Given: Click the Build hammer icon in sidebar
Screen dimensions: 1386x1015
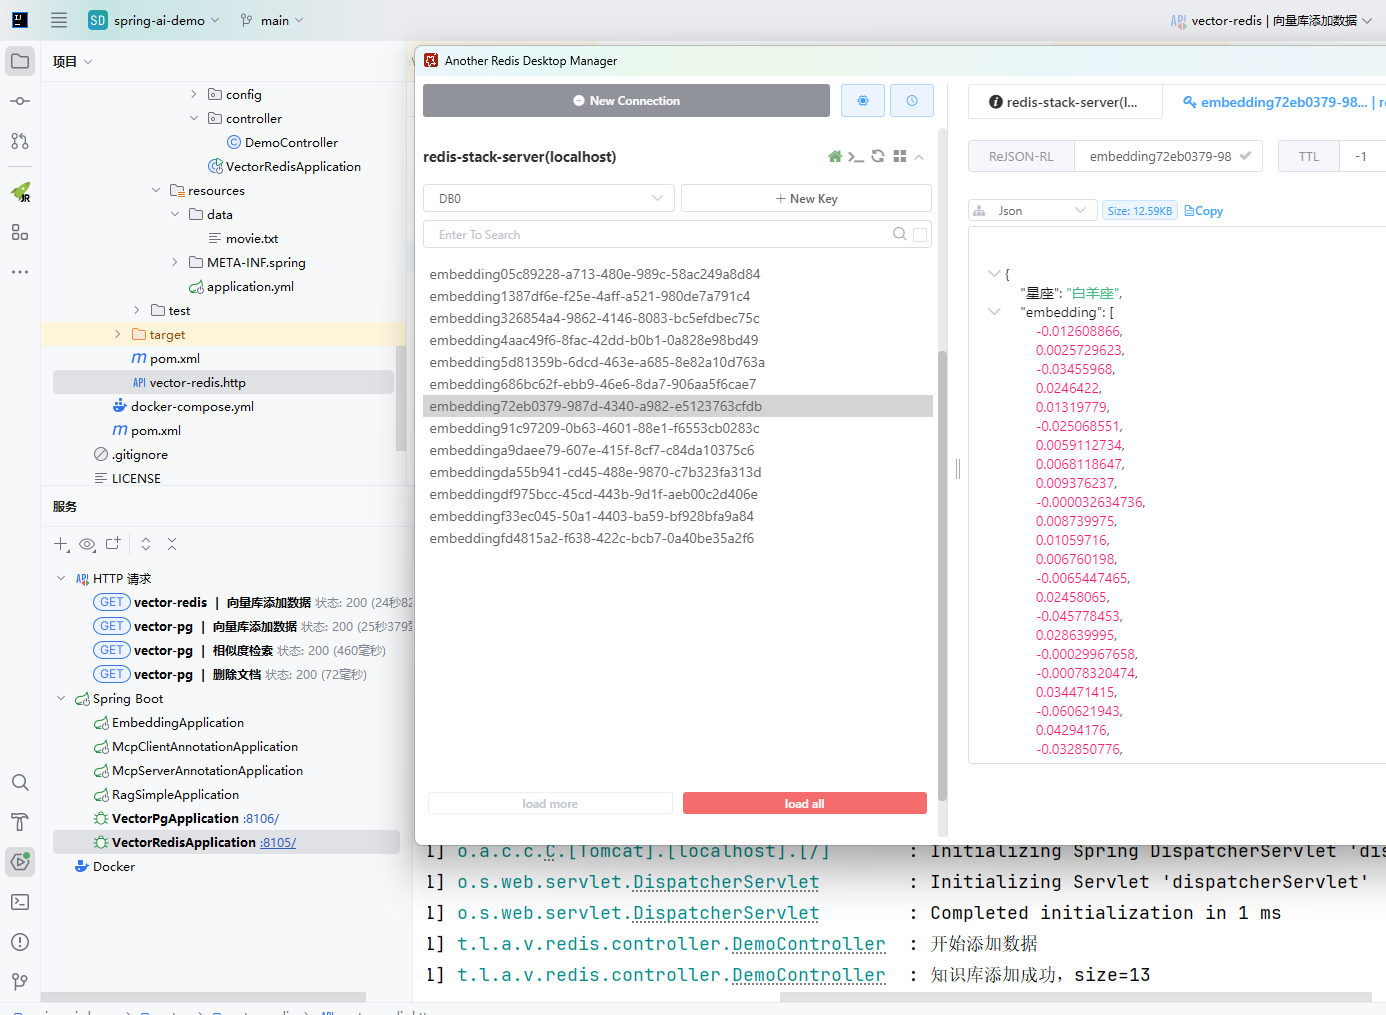Looking at the screenshot, I should point(20,822).
